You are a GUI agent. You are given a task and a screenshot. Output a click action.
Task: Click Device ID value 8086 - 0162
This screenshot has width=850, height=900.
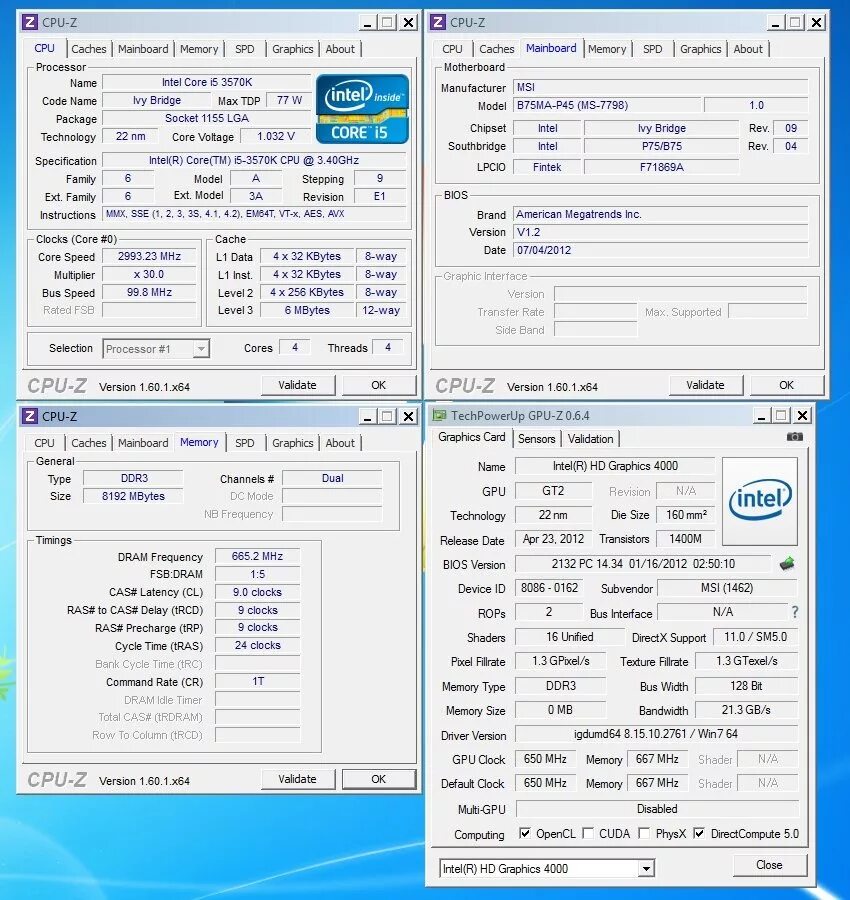549,588
